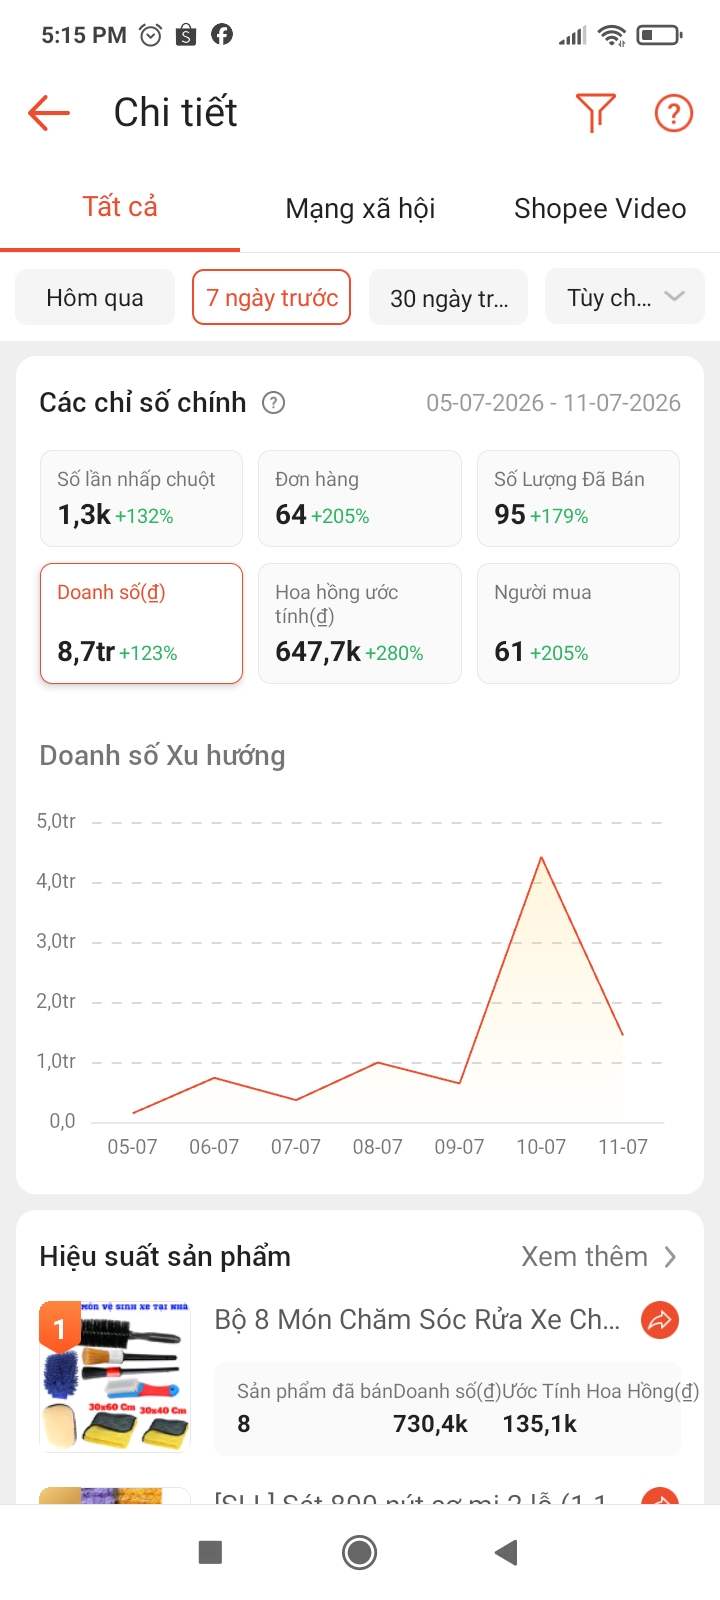
Task: Select the Người mua metric card
Action: pyautogui.click(x=578, y=623)
